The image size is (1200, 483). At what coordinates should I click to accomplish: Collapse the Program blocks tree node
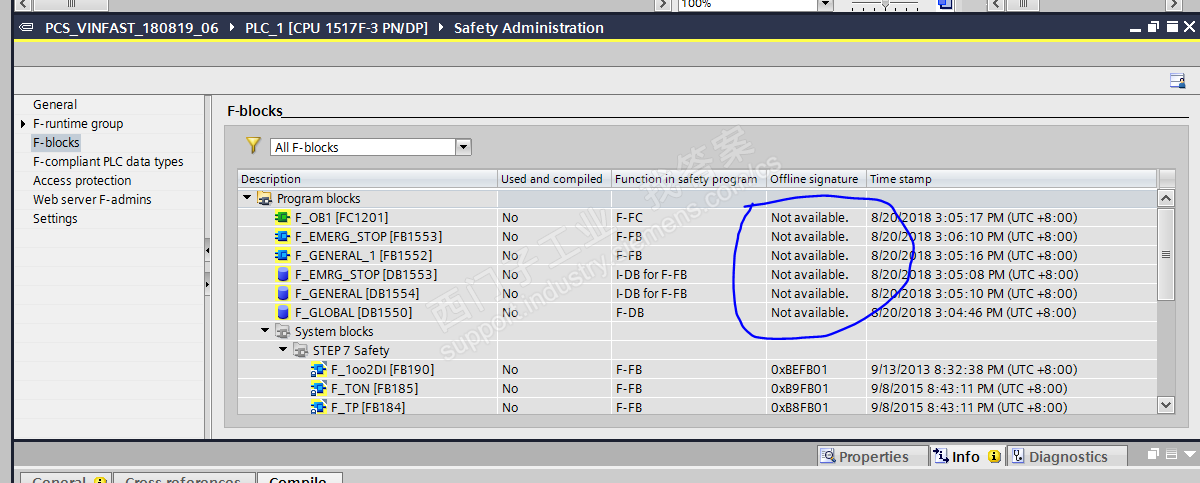point(247,198)
